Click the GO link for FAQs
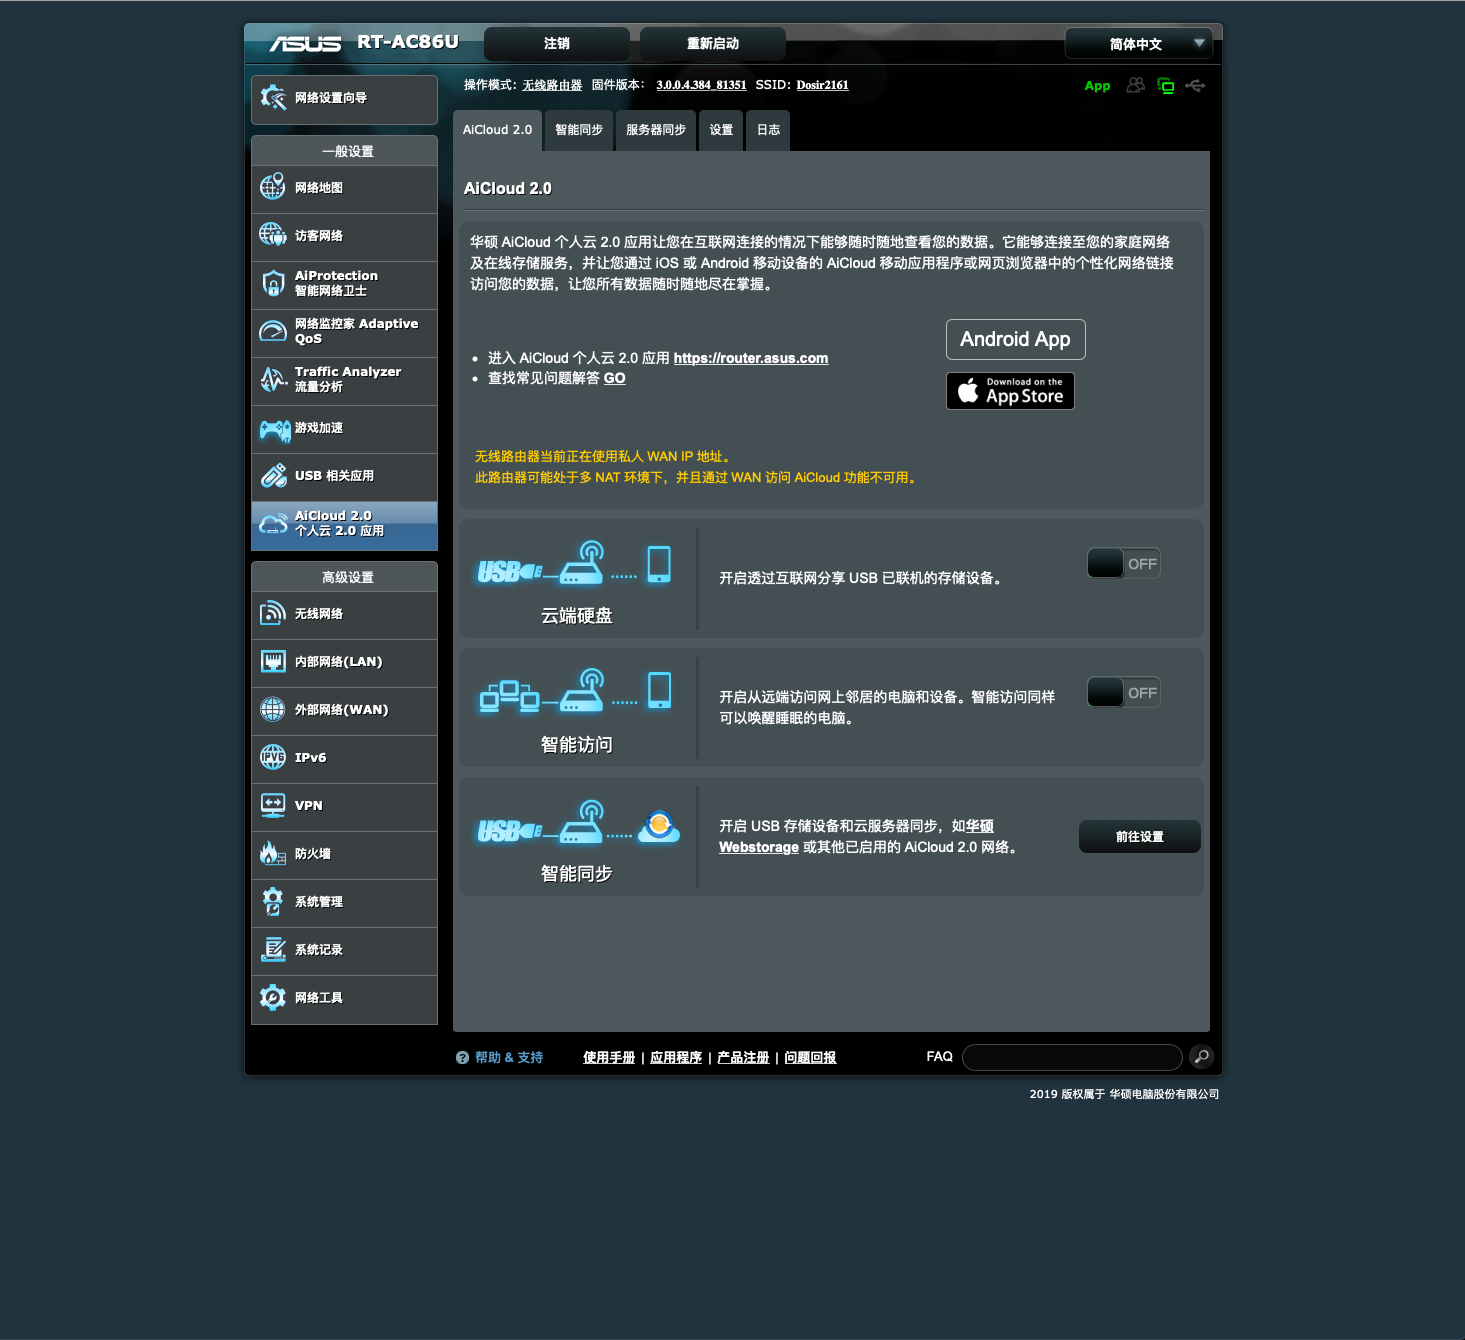 615,378
